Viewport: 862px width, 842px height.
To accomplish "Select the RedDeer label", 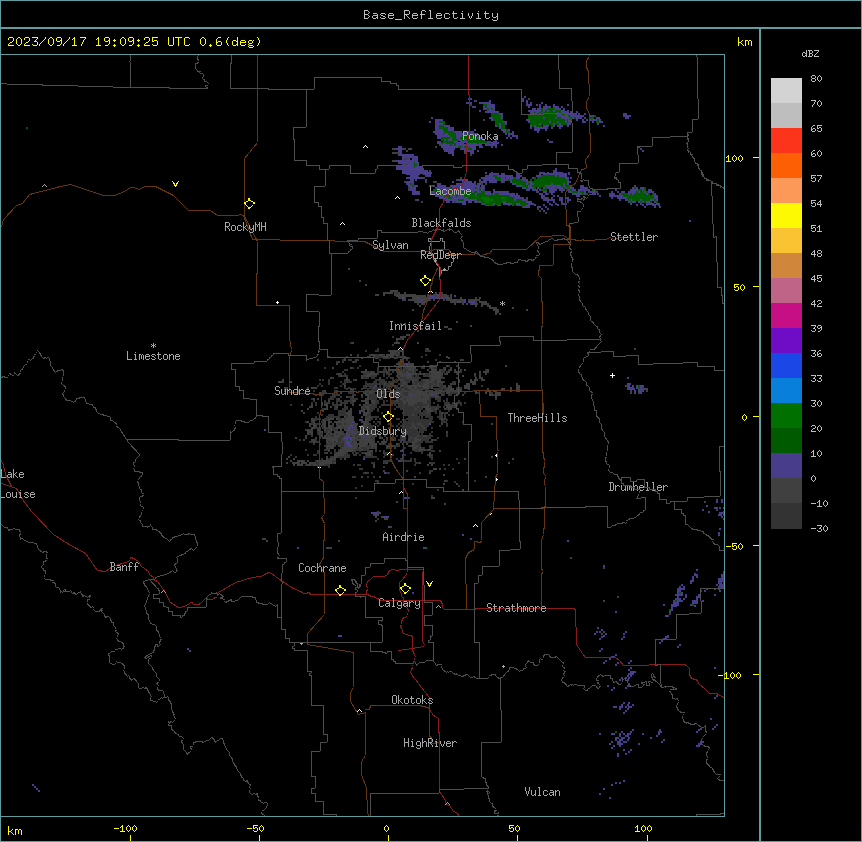I will (x=440, y=255).
